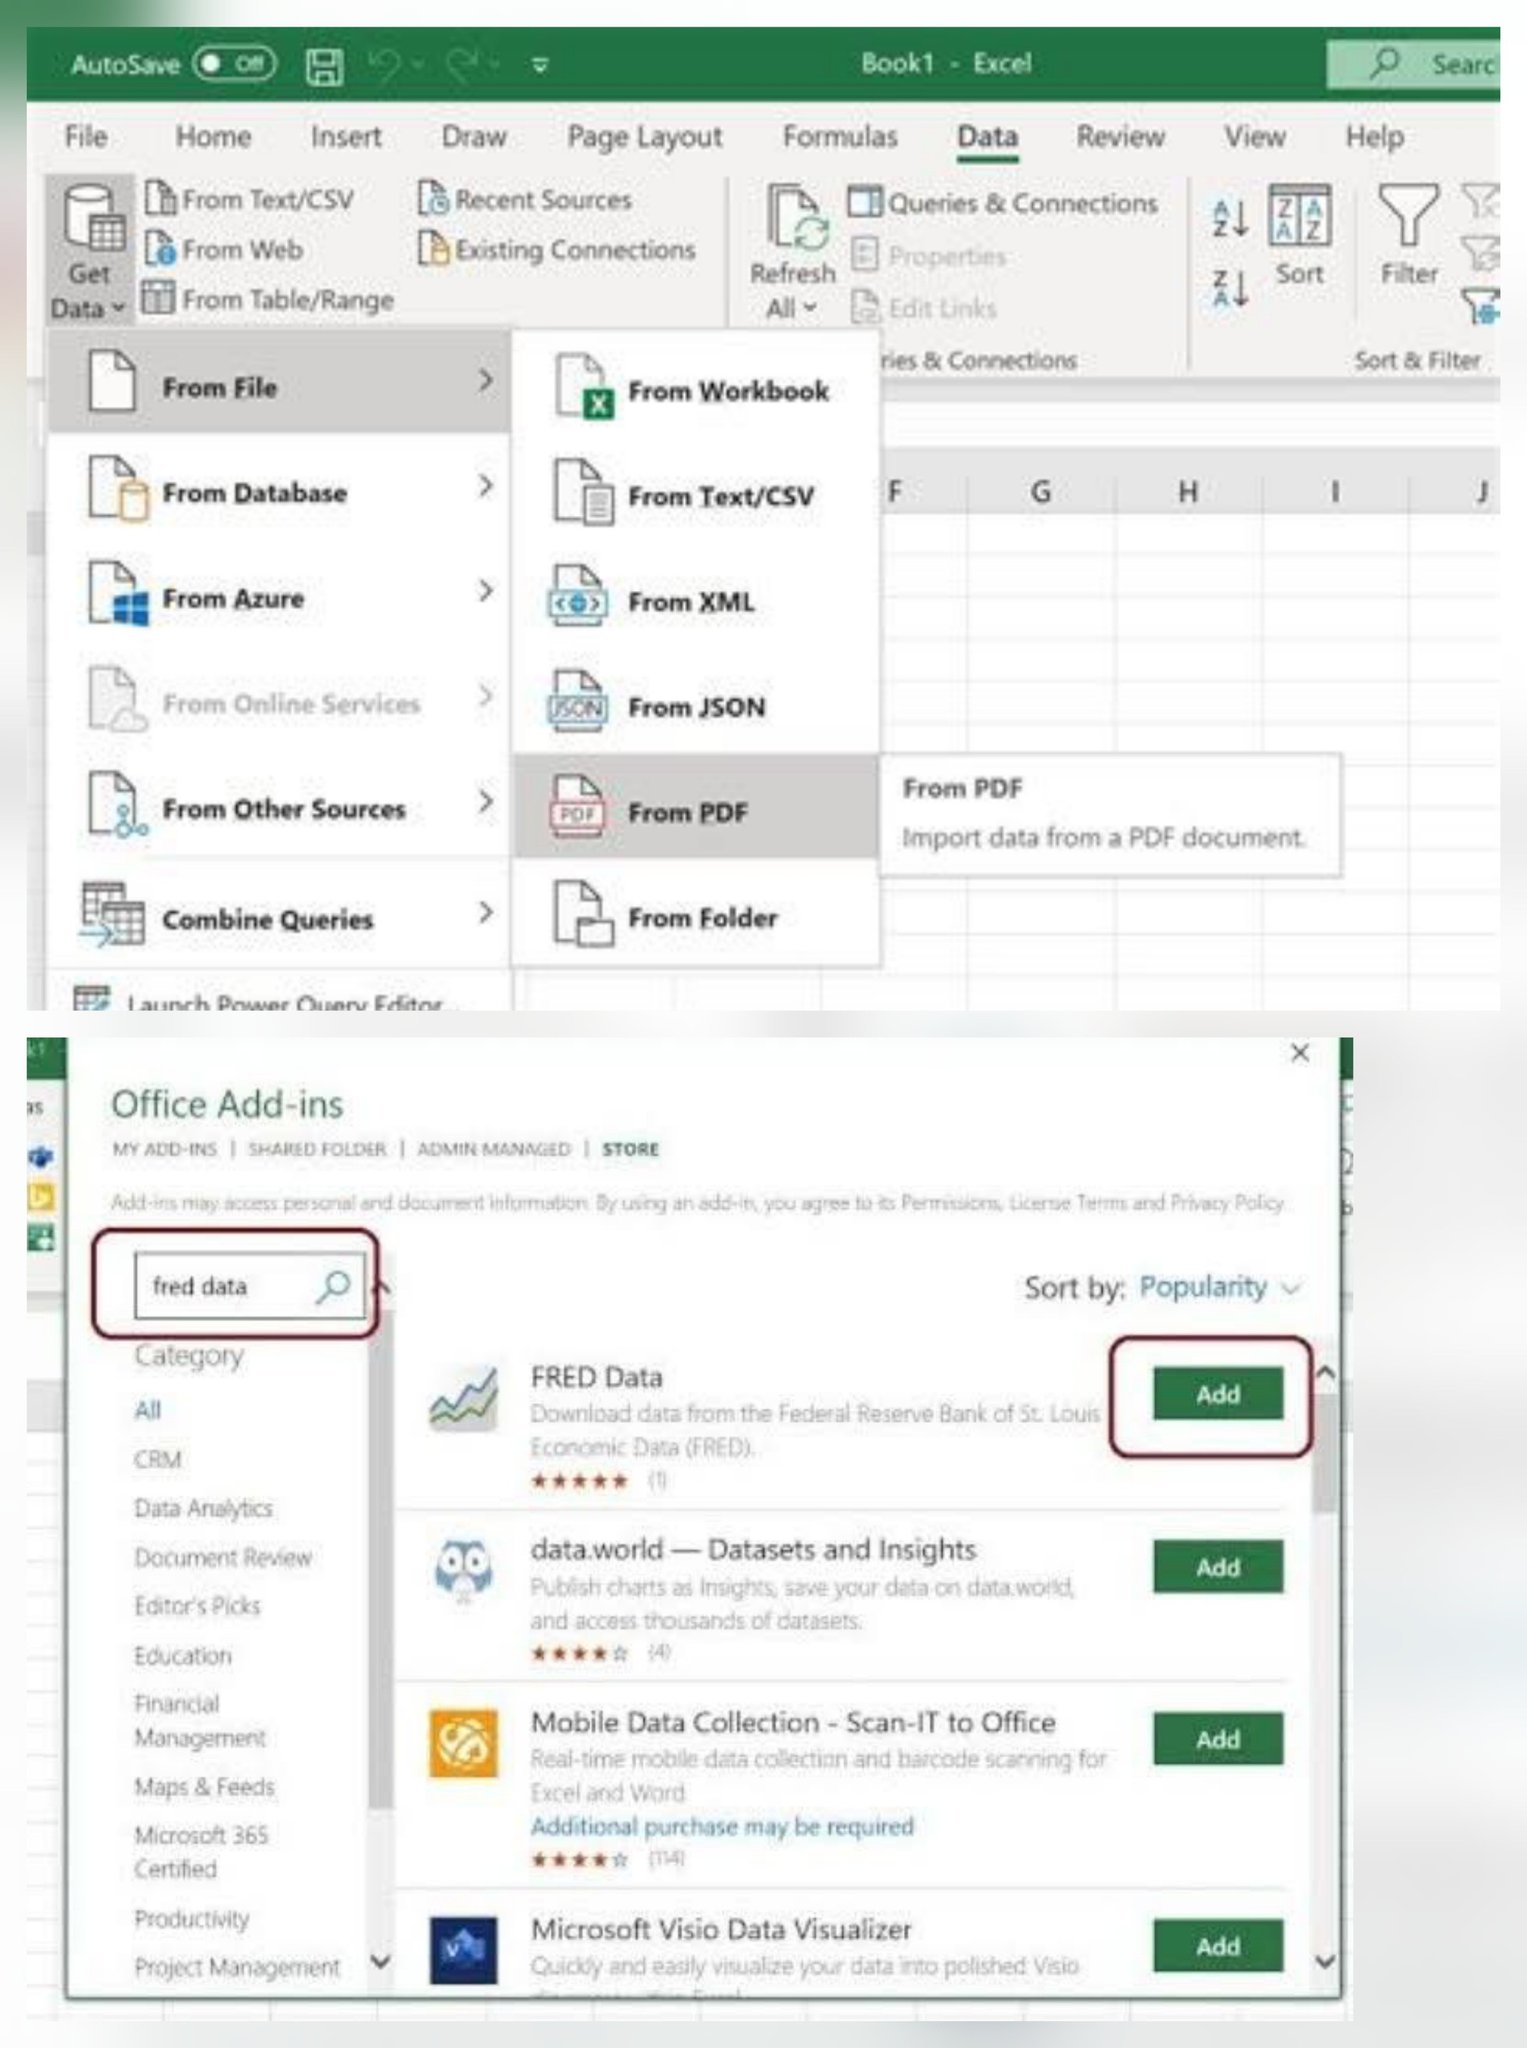Select column G header
Image resolution: width=1527 pixels, height=2048 pixels.
(1040, 491)
